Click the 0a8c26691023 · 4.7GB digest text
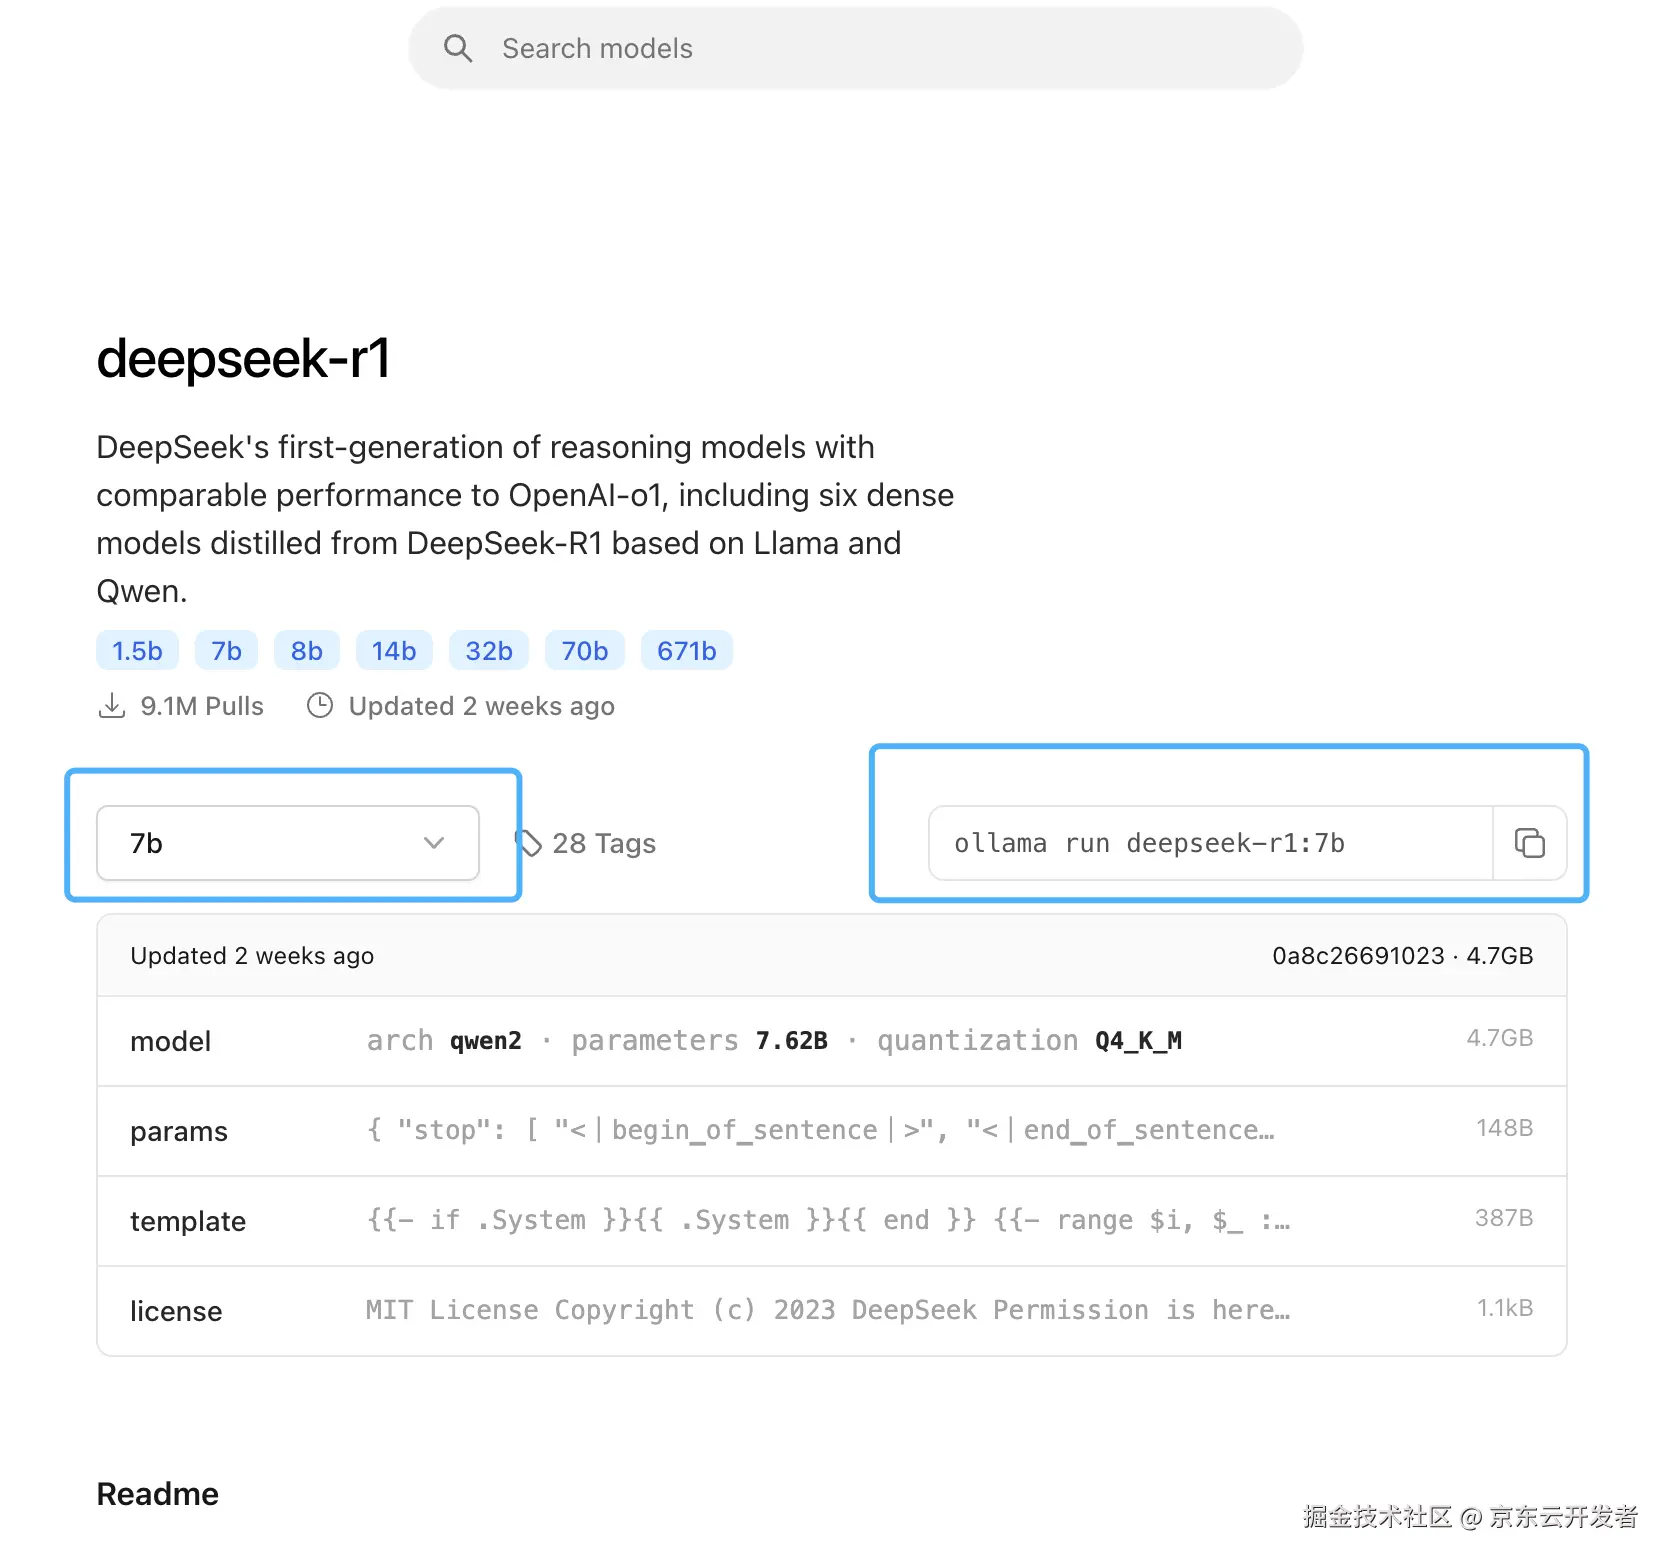 point(1402,956)
